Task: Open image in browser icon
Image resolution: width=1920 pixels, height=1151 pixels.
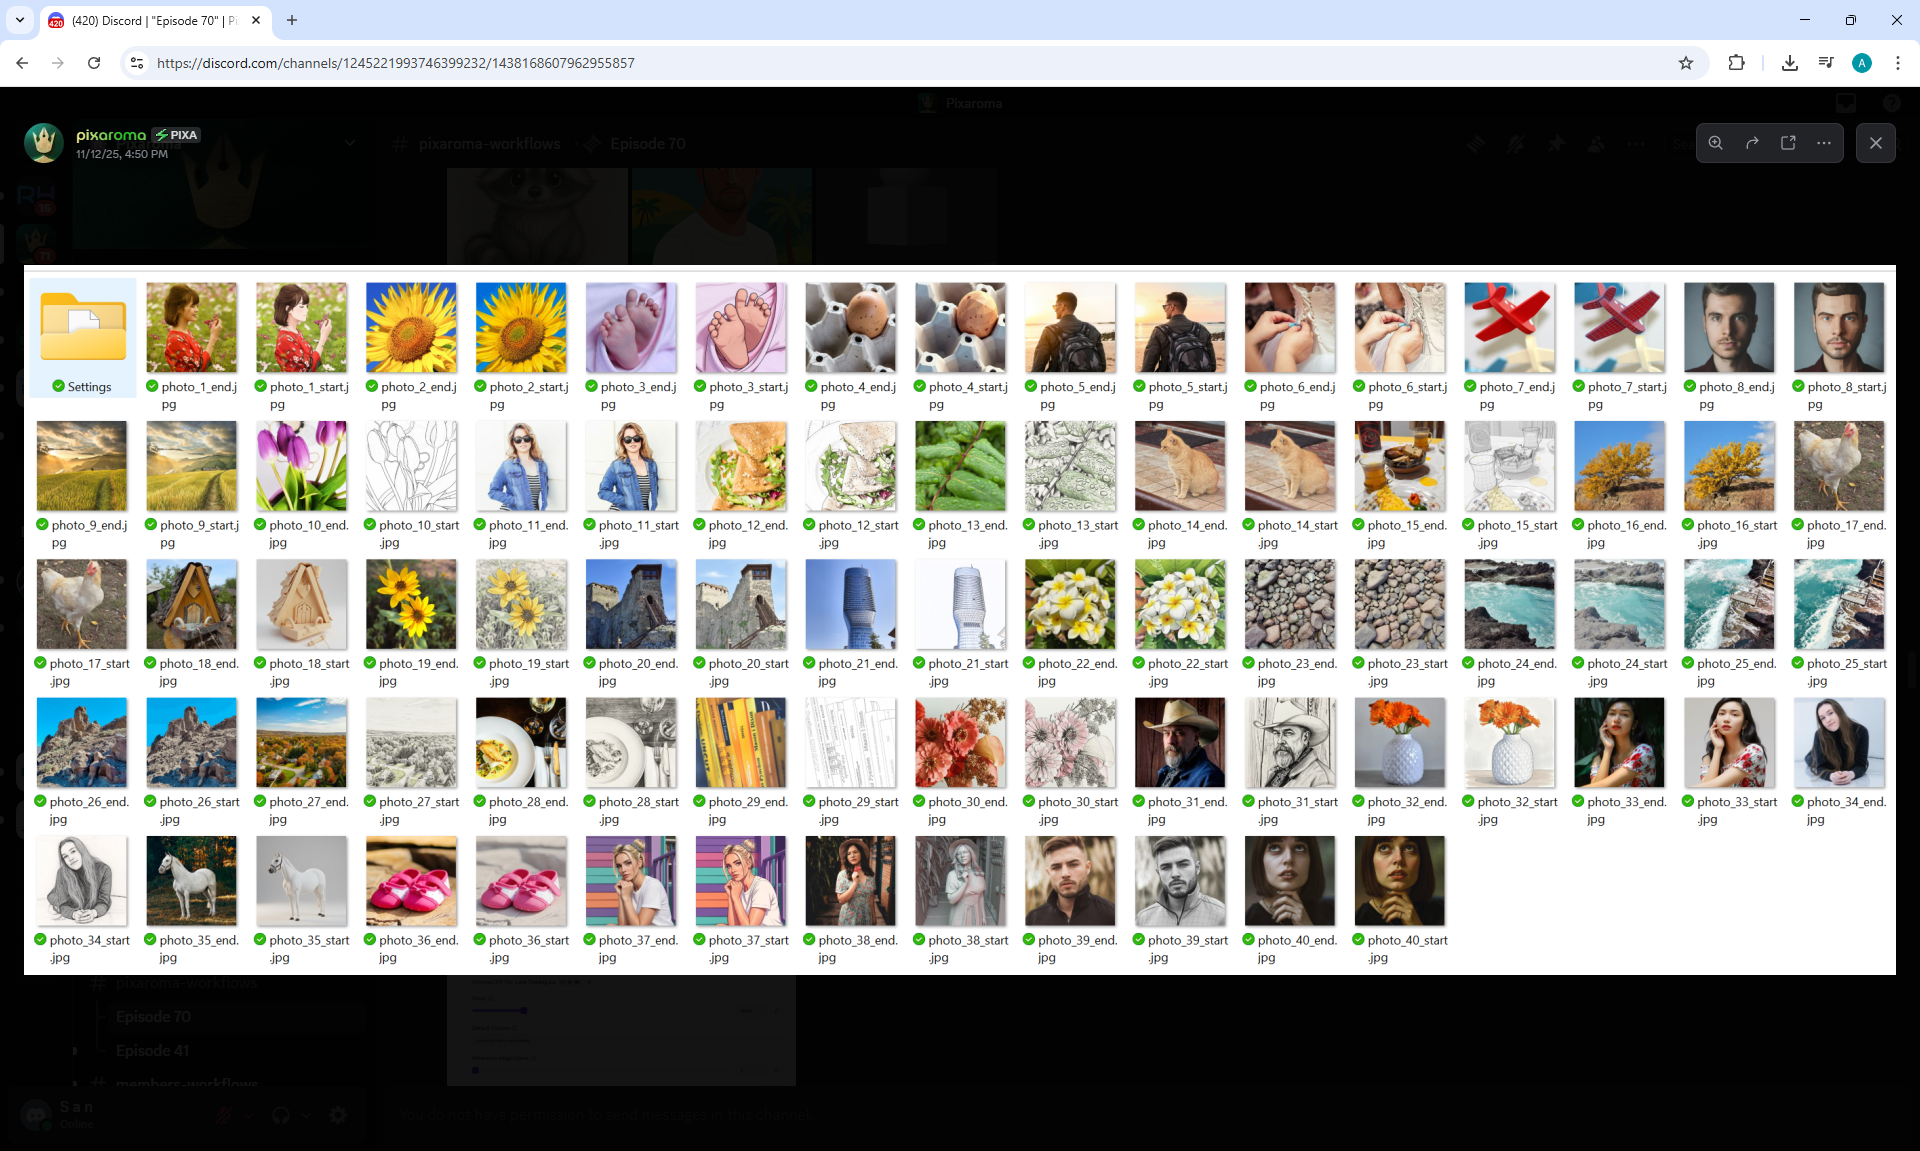Action: pos(1788,143)
